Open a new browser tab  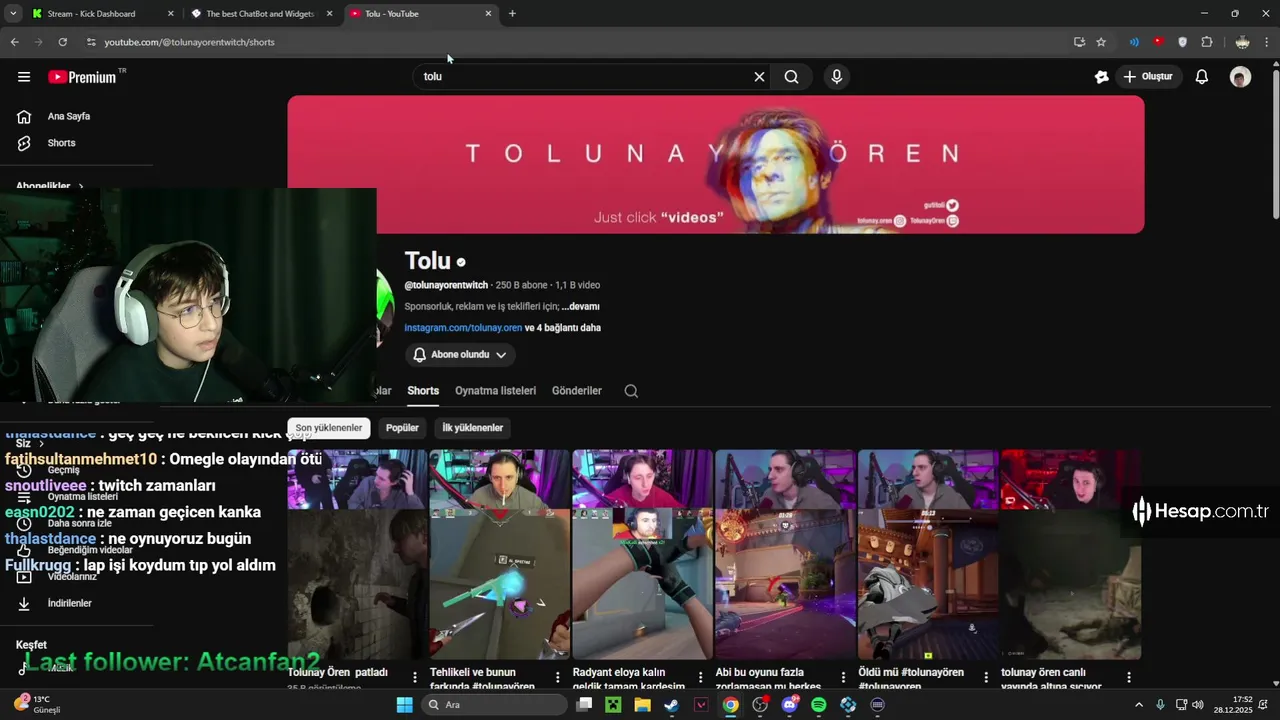point(512,14)
